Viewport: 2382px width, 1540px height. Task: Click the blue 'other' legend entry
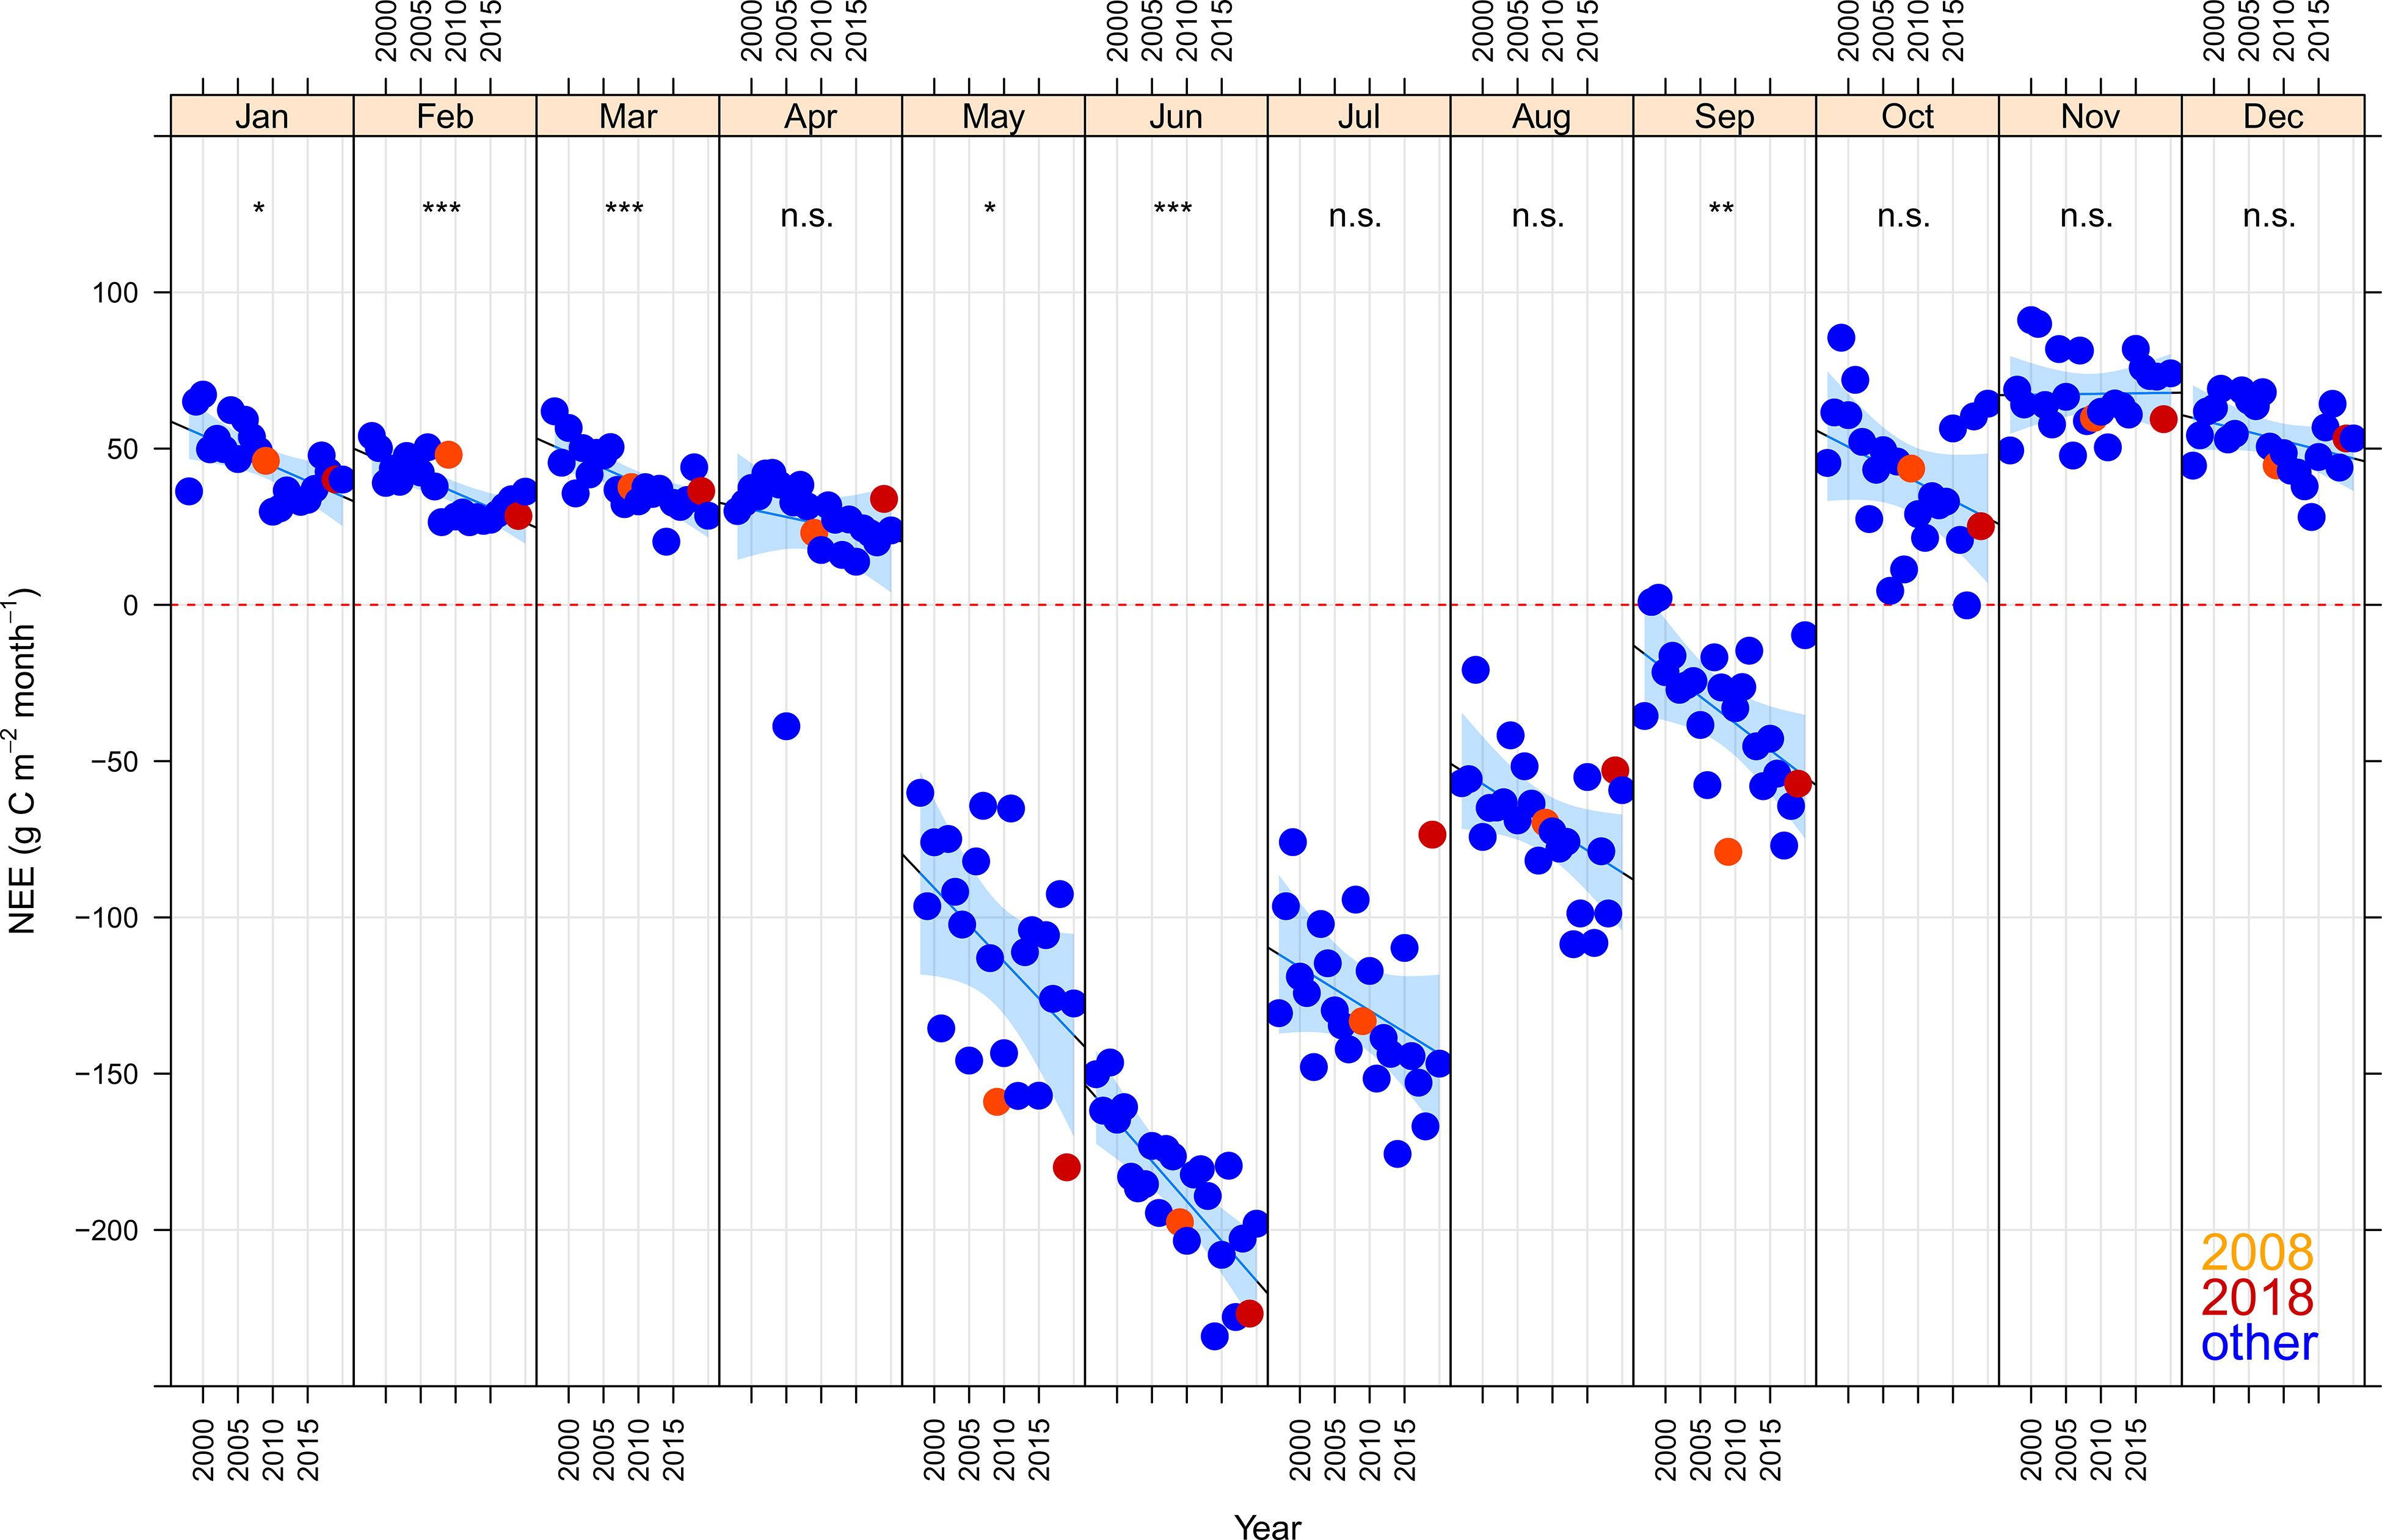pos(2259,1343)
